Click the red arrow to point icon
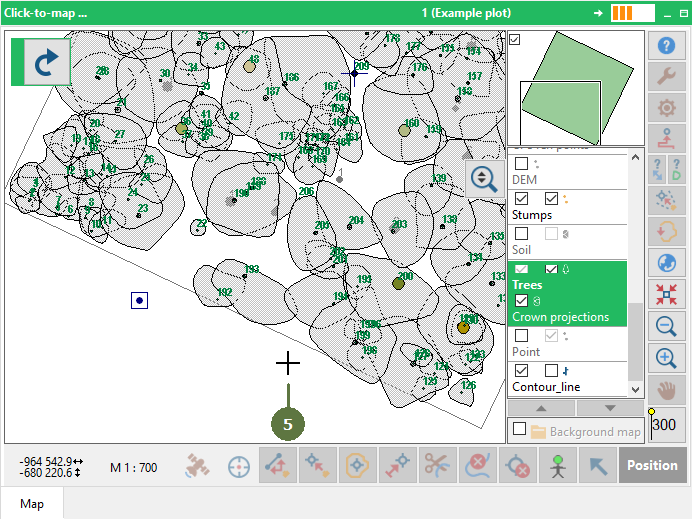692x519 pixels. 398,465
